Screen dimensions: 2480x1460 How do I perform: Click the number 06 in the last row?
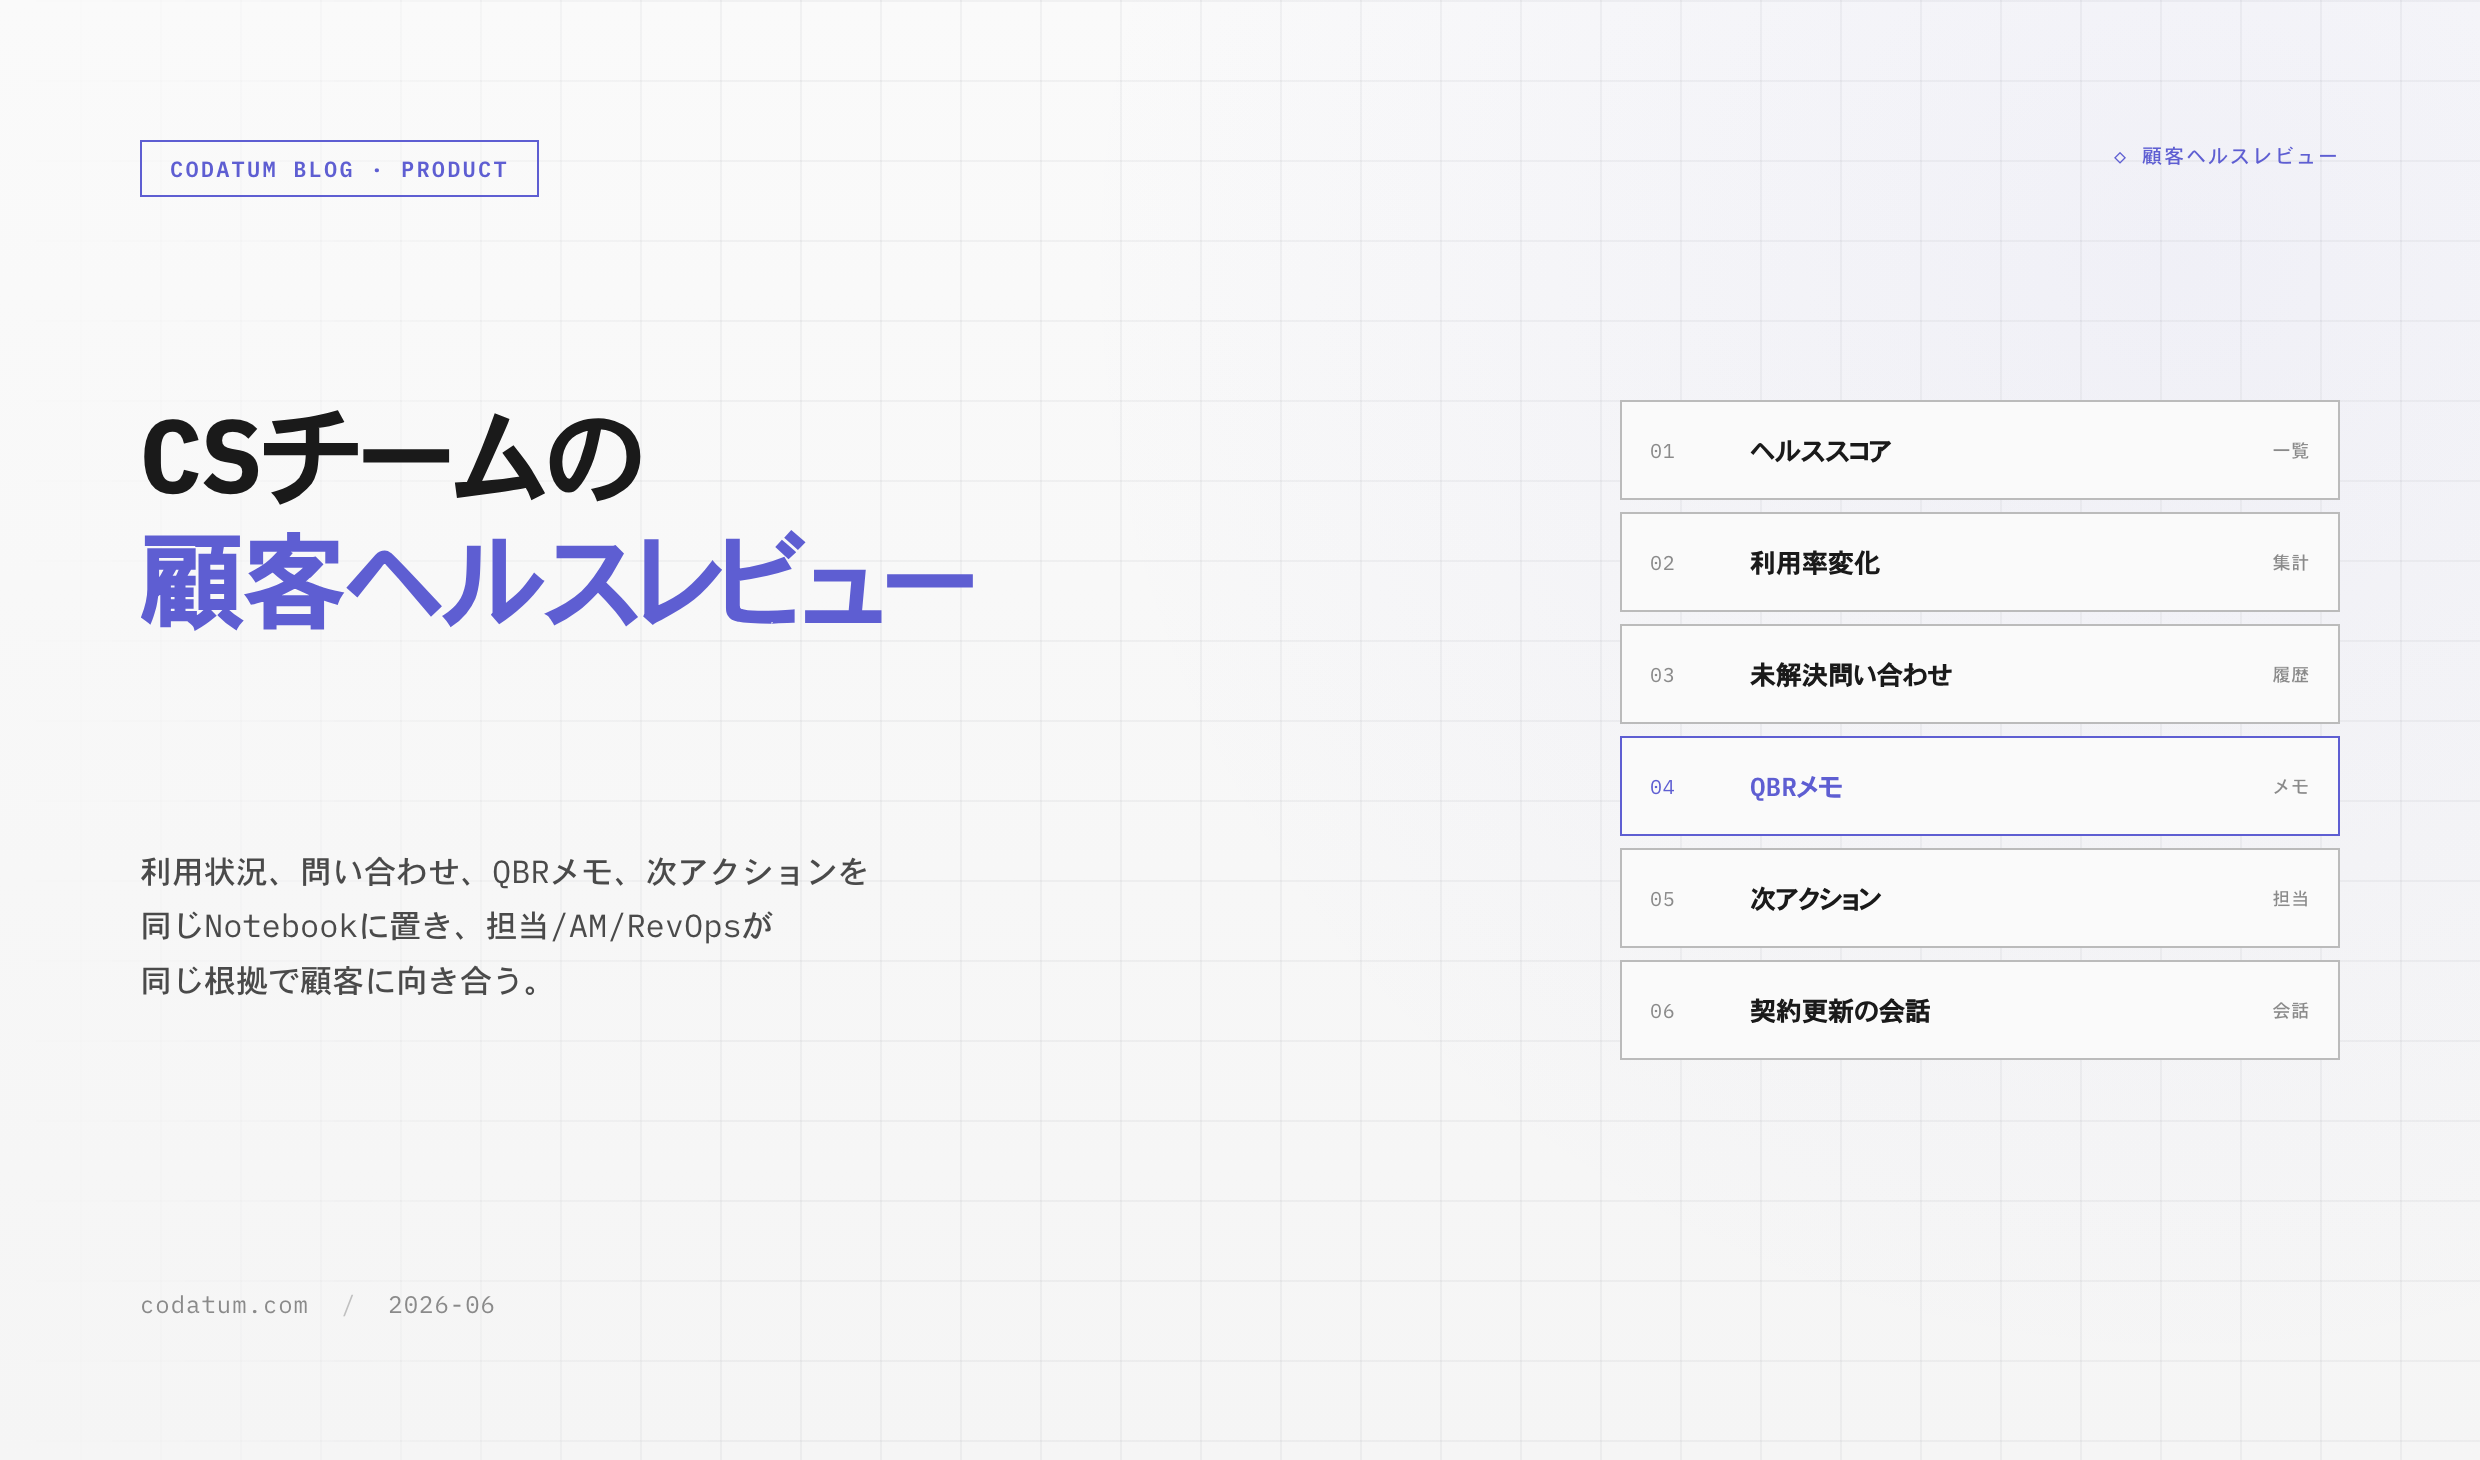(x=1662, y=1011)
